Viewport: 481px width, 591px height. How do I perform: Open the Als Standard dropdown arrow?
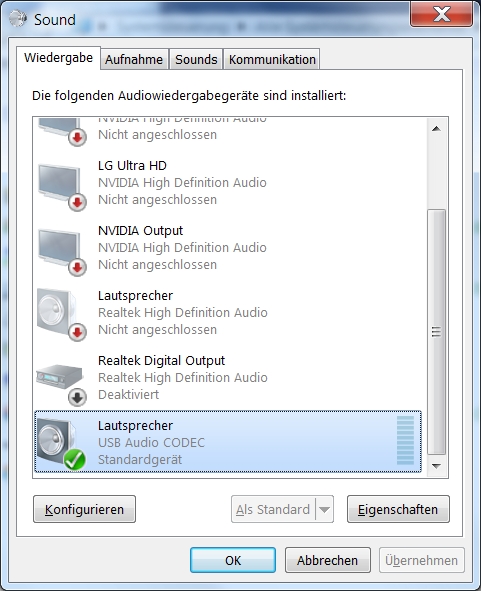(x=325, y=510)
